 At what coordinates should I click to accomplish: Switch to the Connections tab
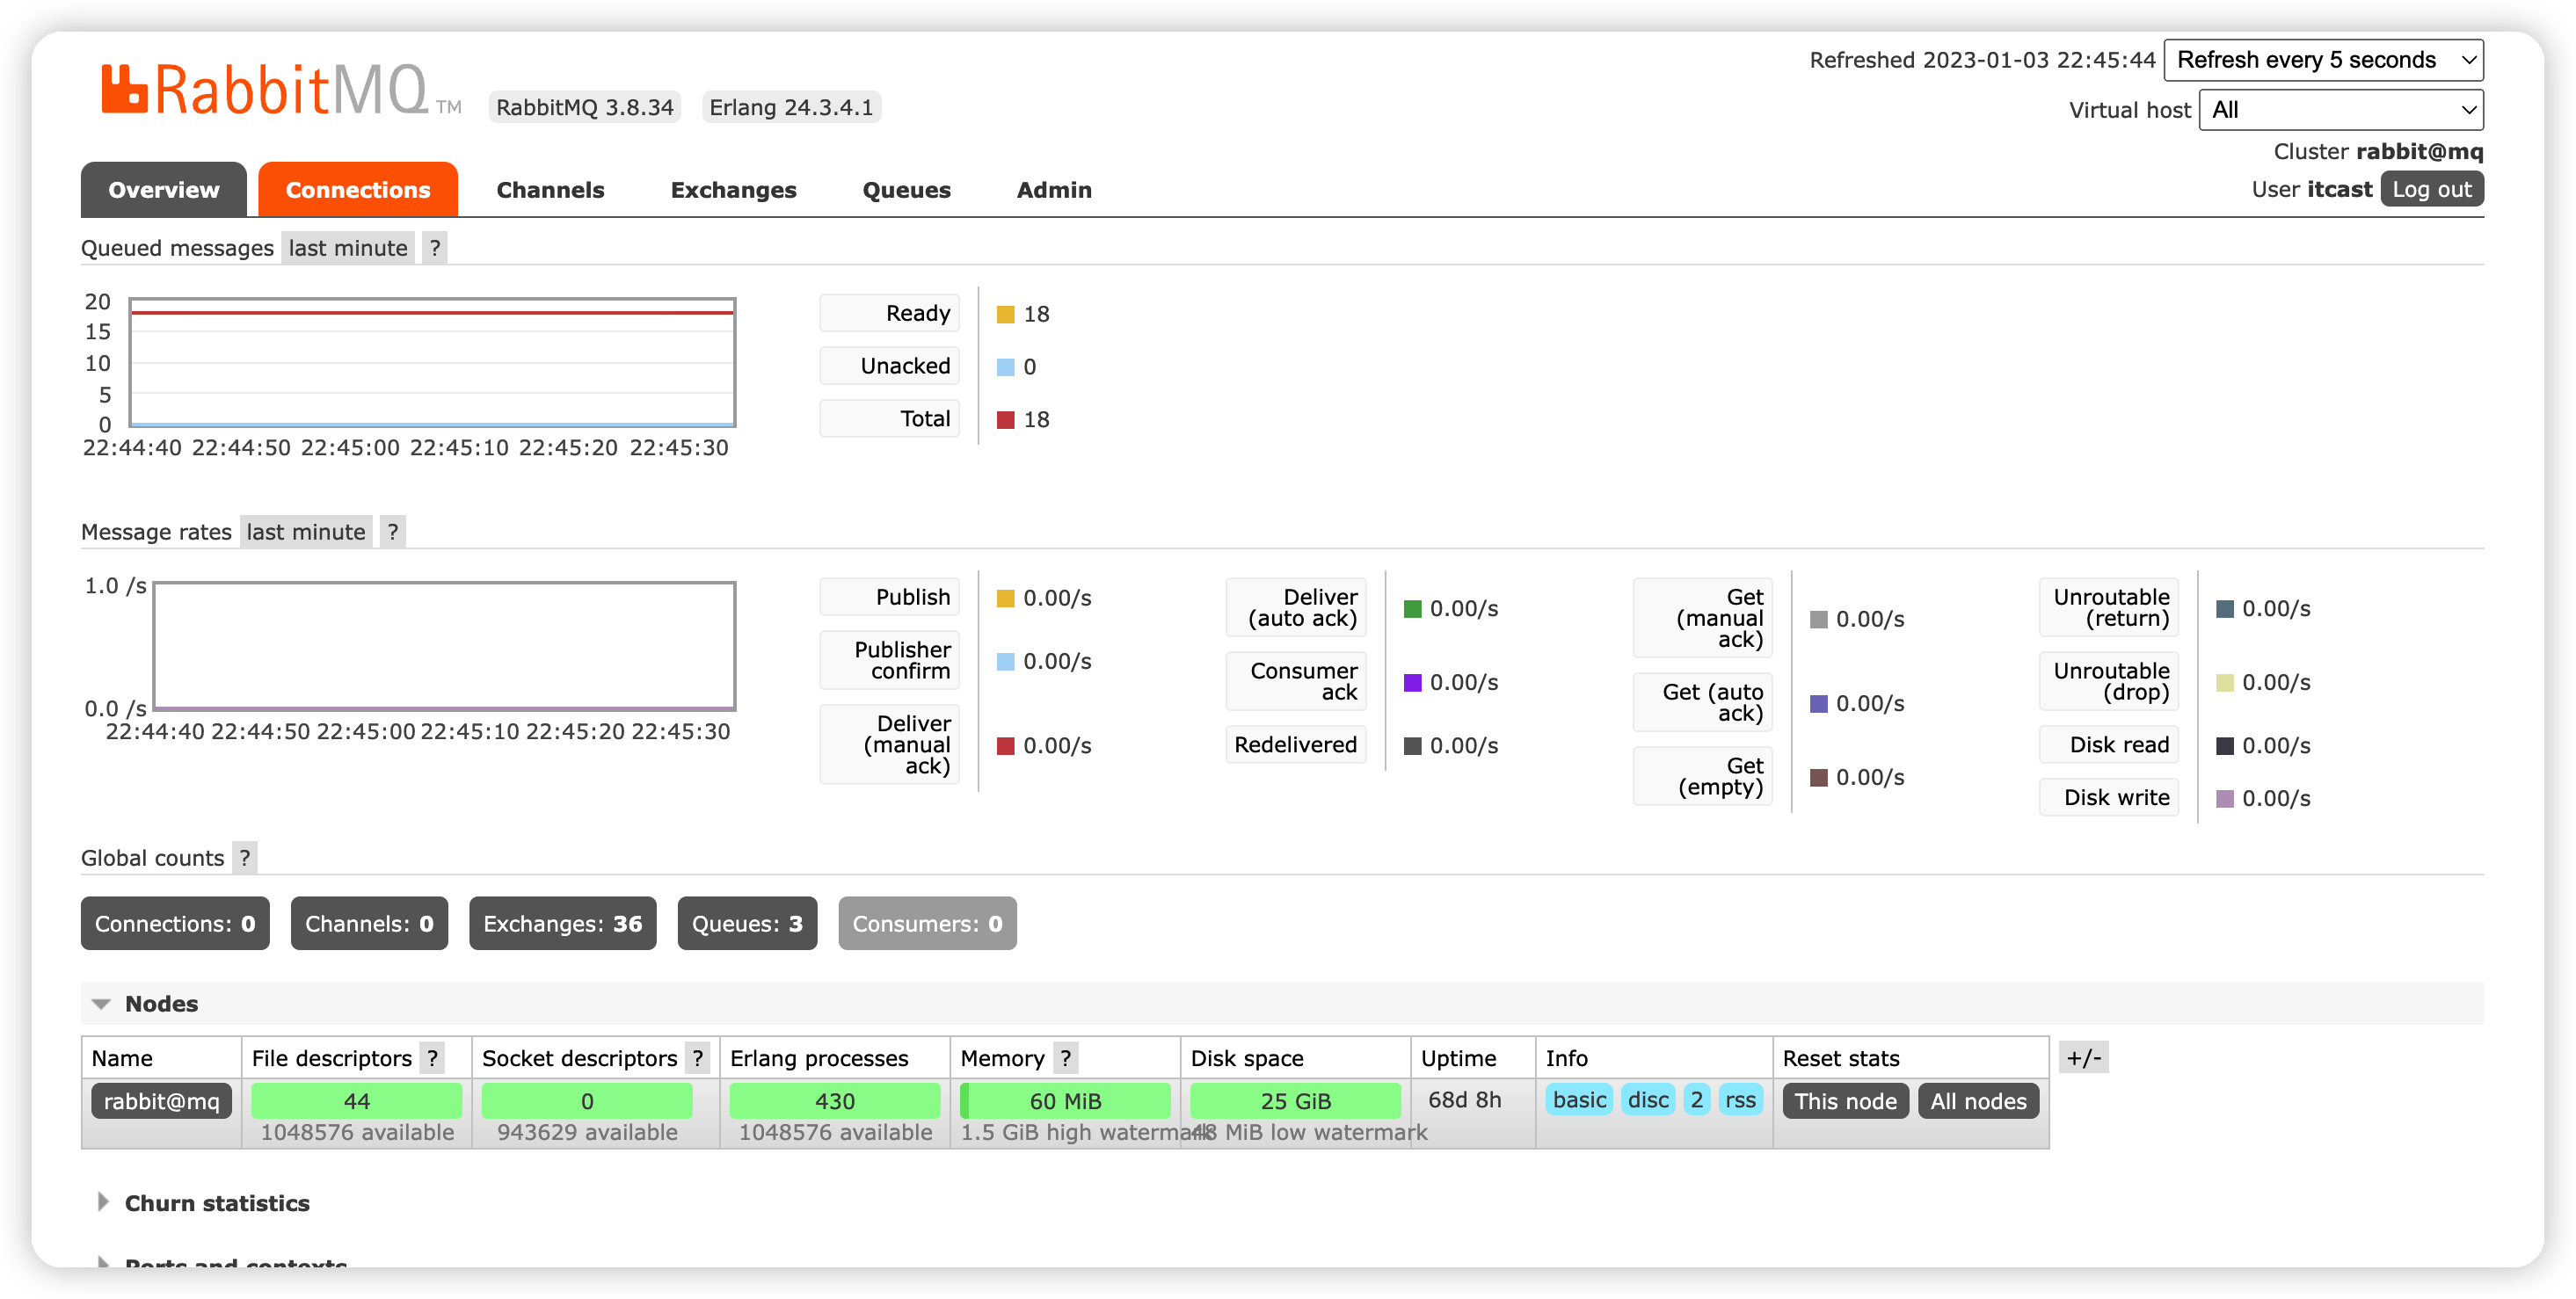tap(358, 190)
